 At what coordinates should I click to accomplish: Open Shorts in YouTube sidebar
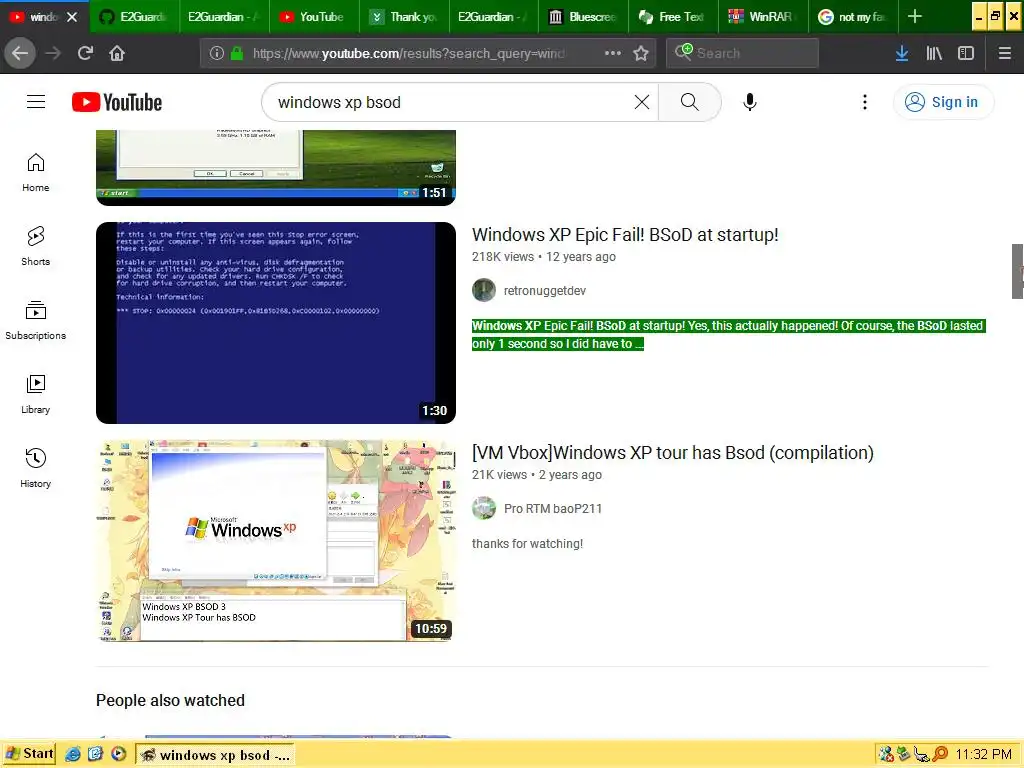(x=36, y=246)
